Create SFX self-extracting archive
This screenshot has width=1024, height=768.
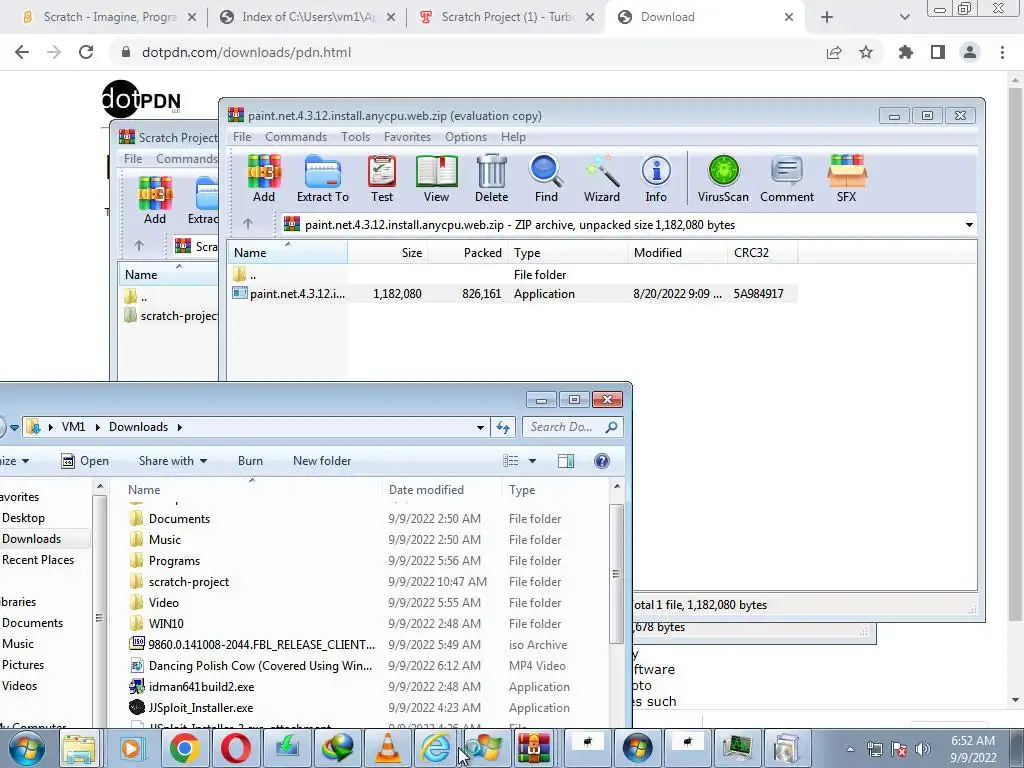pyautogui.click(x=846, y=179)
